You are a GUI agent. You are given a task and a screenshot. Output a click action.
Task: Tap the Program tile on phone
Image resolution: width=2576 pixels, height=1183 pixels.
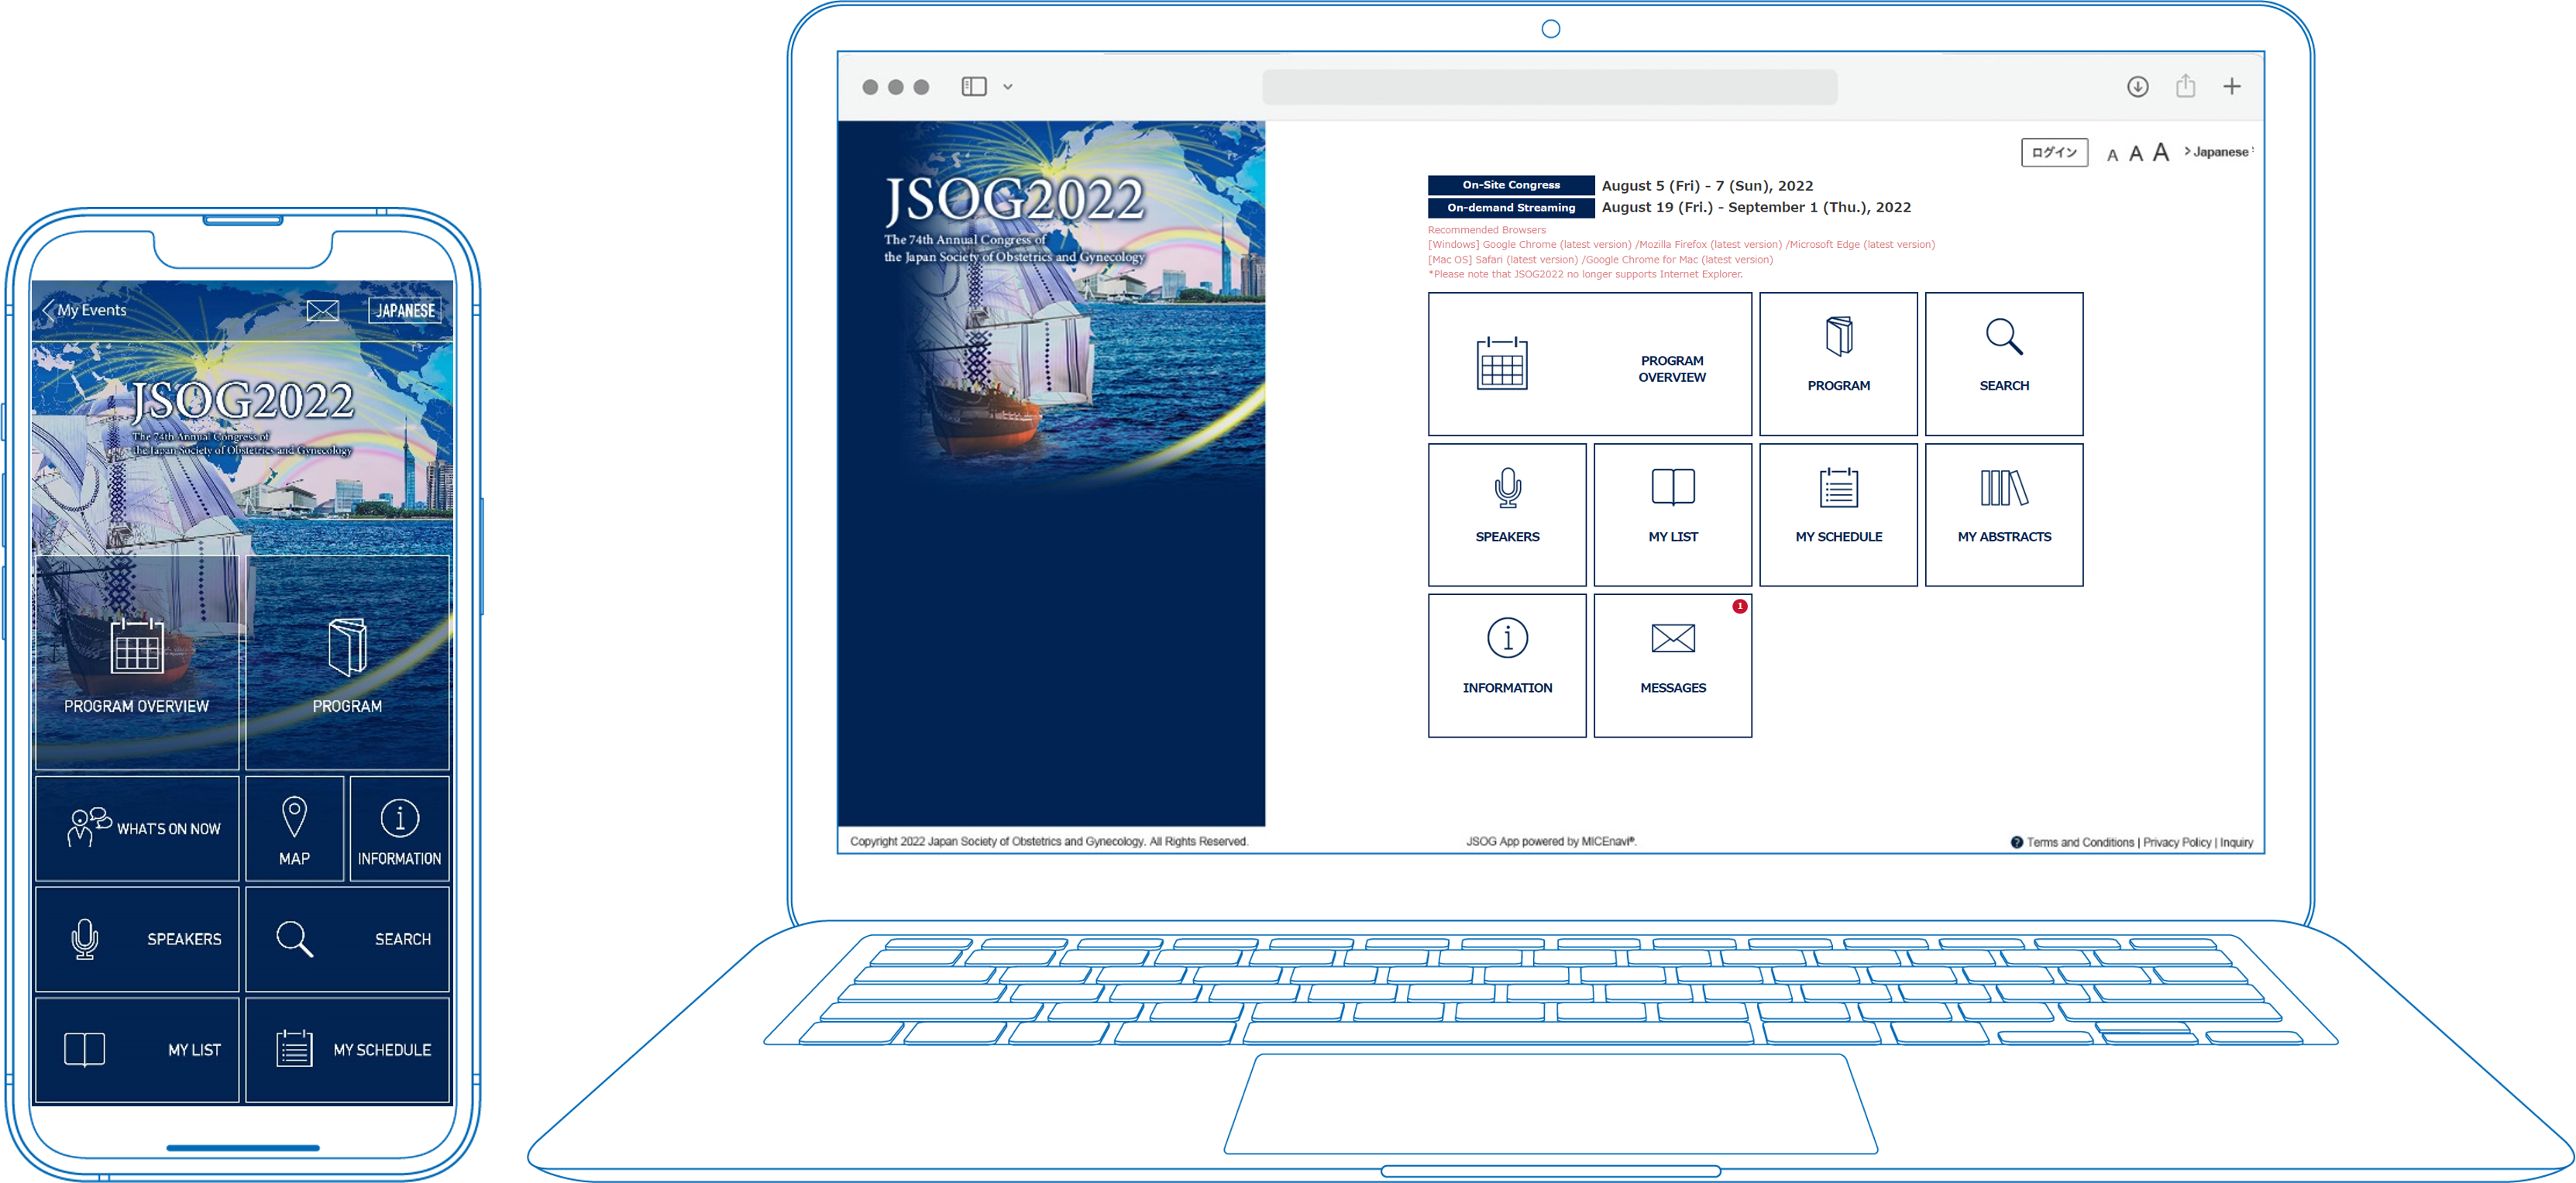pos(347,662)
